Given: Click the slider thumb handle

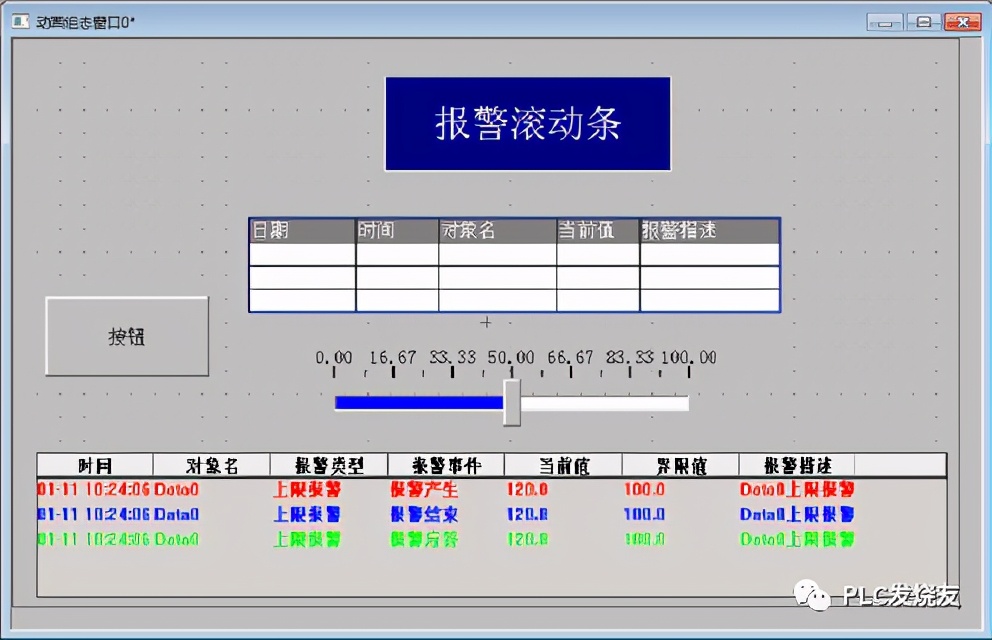Looking at the screenshot, I should 512,403.
